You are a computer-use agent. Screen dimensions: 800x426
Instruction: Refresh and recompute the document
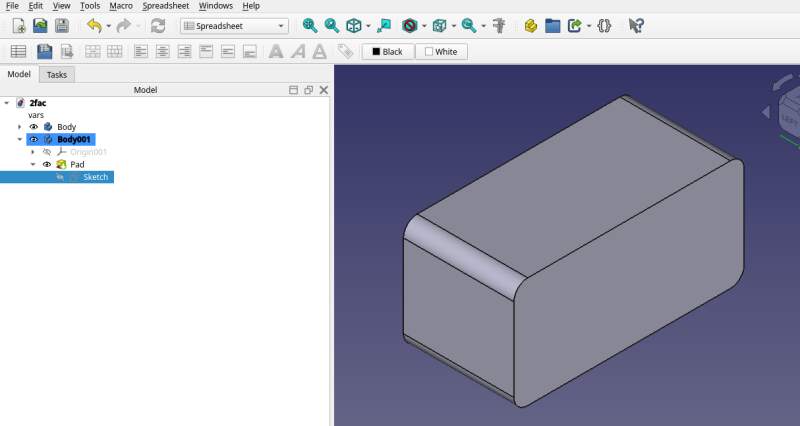(158, 26)
